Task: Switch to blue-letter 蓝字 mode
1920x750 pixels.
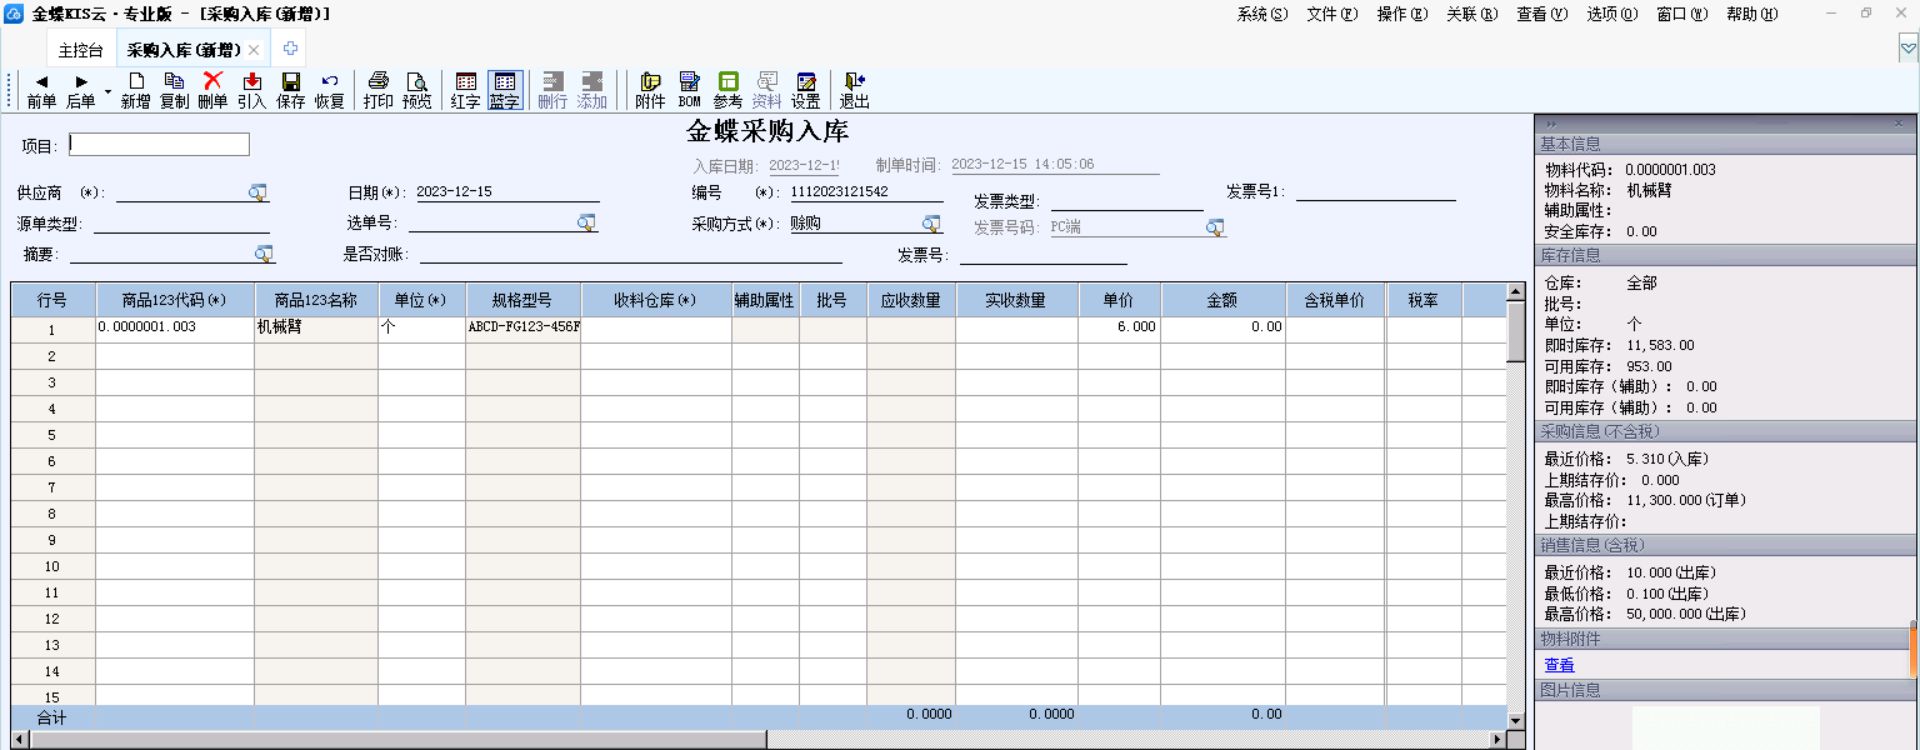Action: [505, 90]
